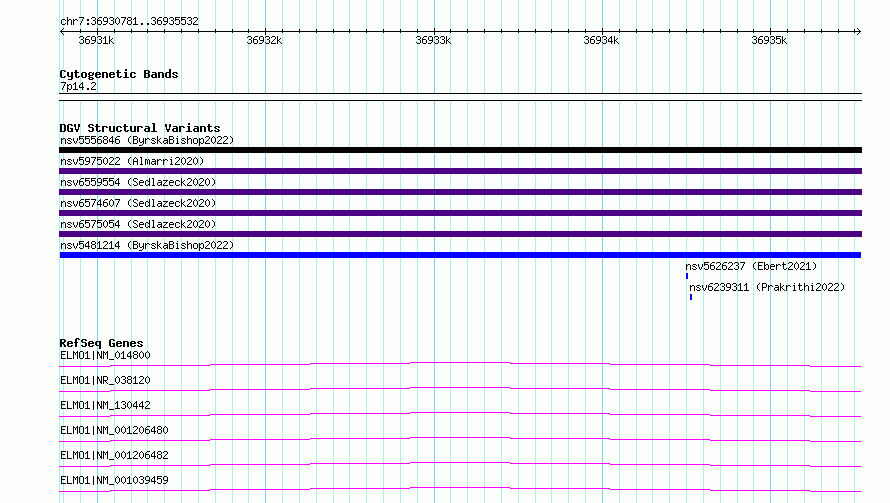Click the chr7:36930781..36935532 coordinate label
This screenshot has width=890, height=503.
(x=129, y=21)
